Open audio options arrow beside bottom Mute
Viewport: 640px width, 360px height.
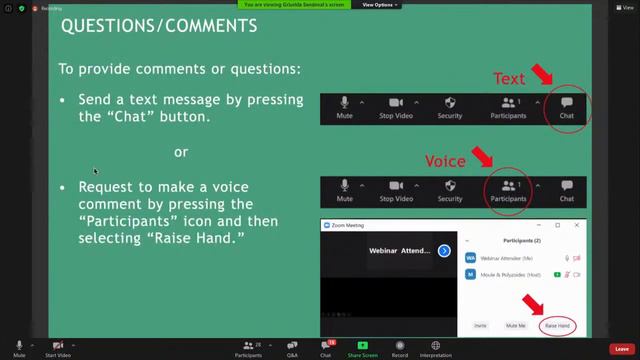[32, 346]
